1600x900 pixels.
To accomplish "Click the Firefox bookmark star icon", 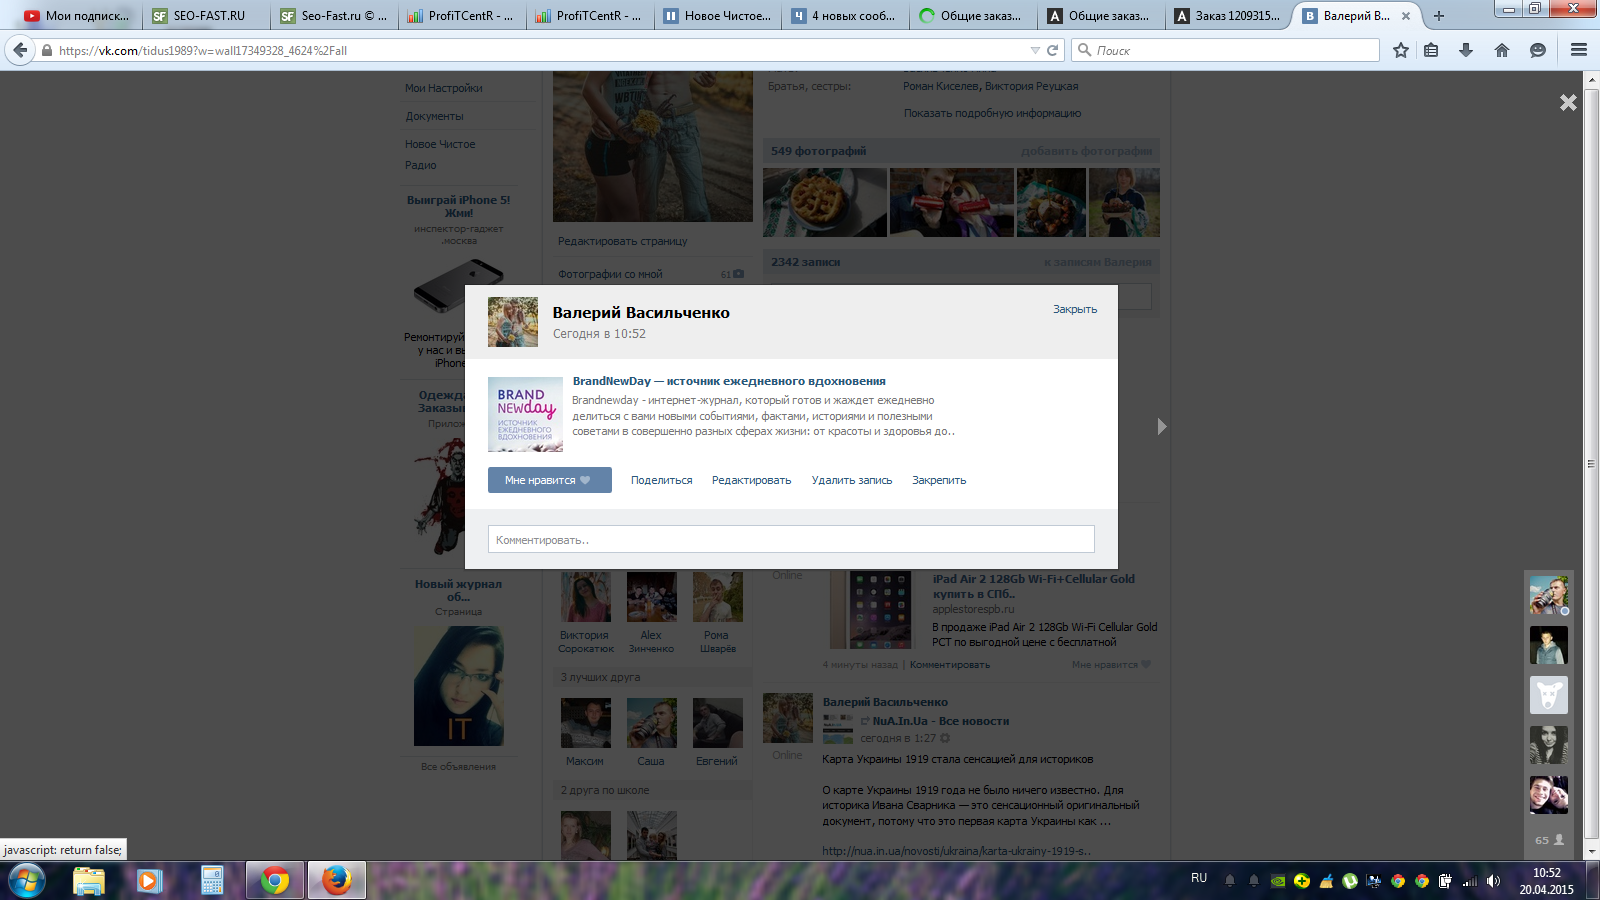I will coord(1400,50).
